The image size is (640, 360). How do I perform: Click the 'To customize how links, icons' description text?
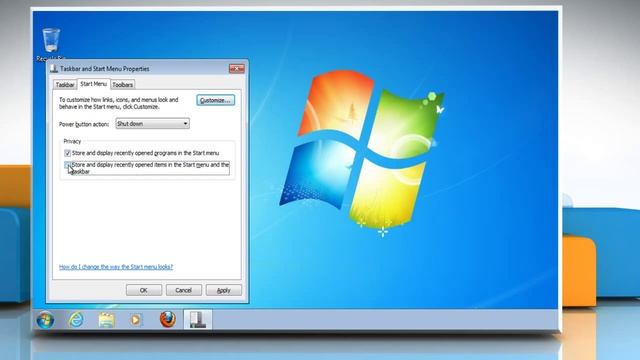click(119, 103)
